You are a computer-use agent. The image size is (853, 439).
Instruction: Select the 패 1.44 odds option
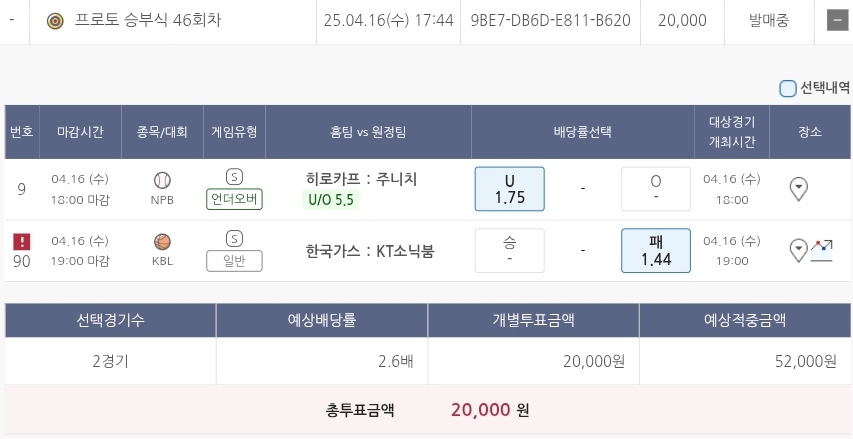pyautogui.click(x=656, y=250)
